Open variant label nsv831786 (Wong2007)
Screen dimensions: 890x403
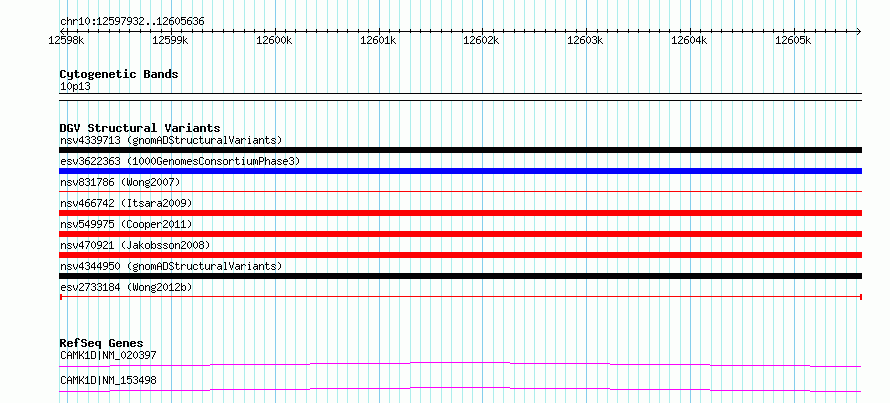coord(120,182)
